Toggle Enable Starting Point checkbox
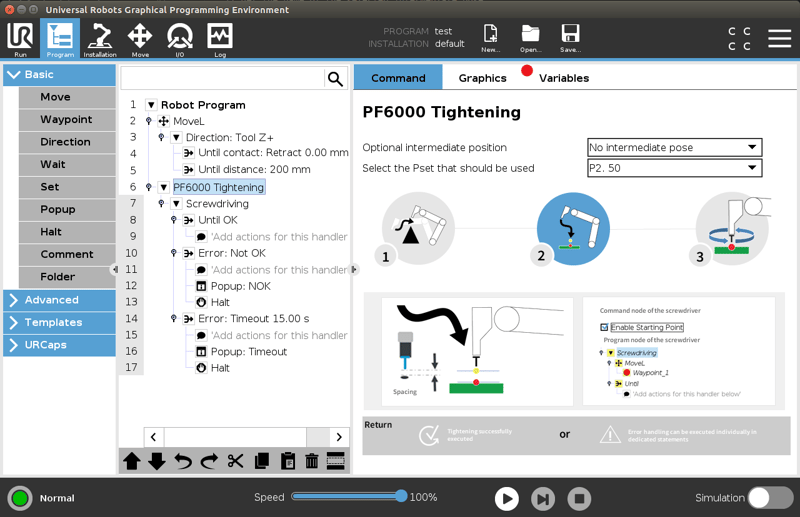 point(605,327)
